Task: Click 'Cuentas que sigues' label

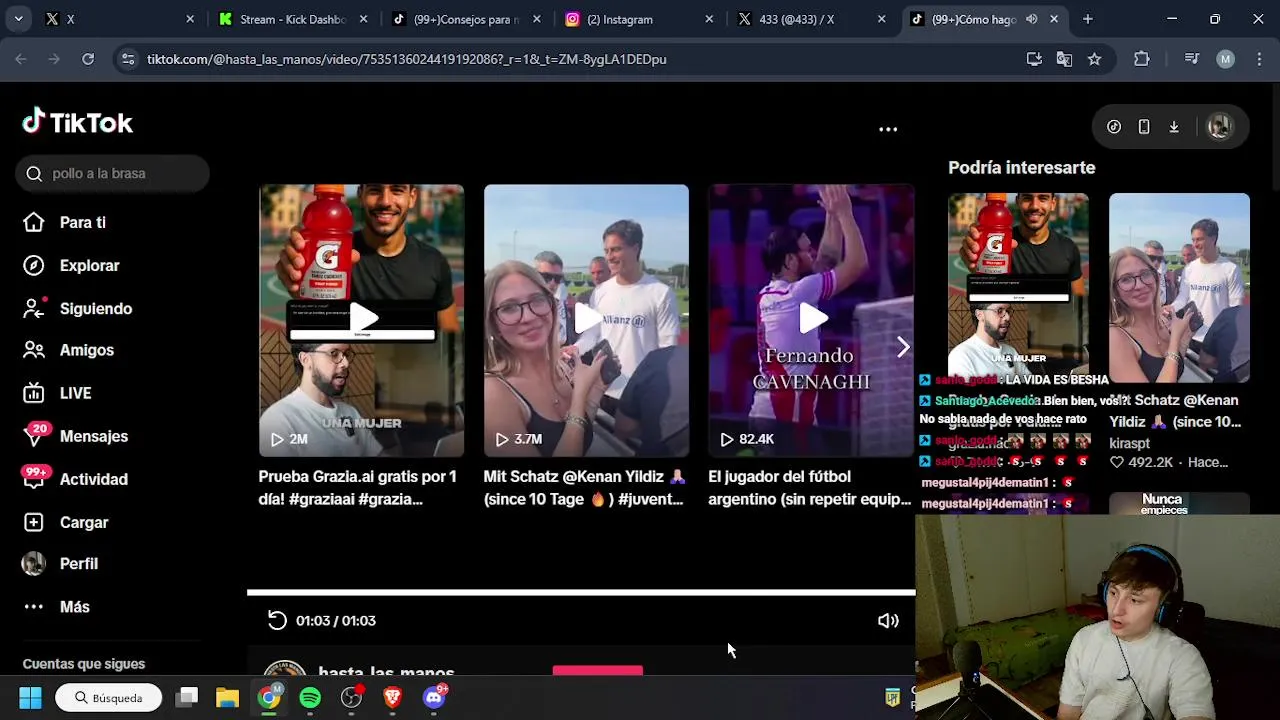Action: (84, 664)
